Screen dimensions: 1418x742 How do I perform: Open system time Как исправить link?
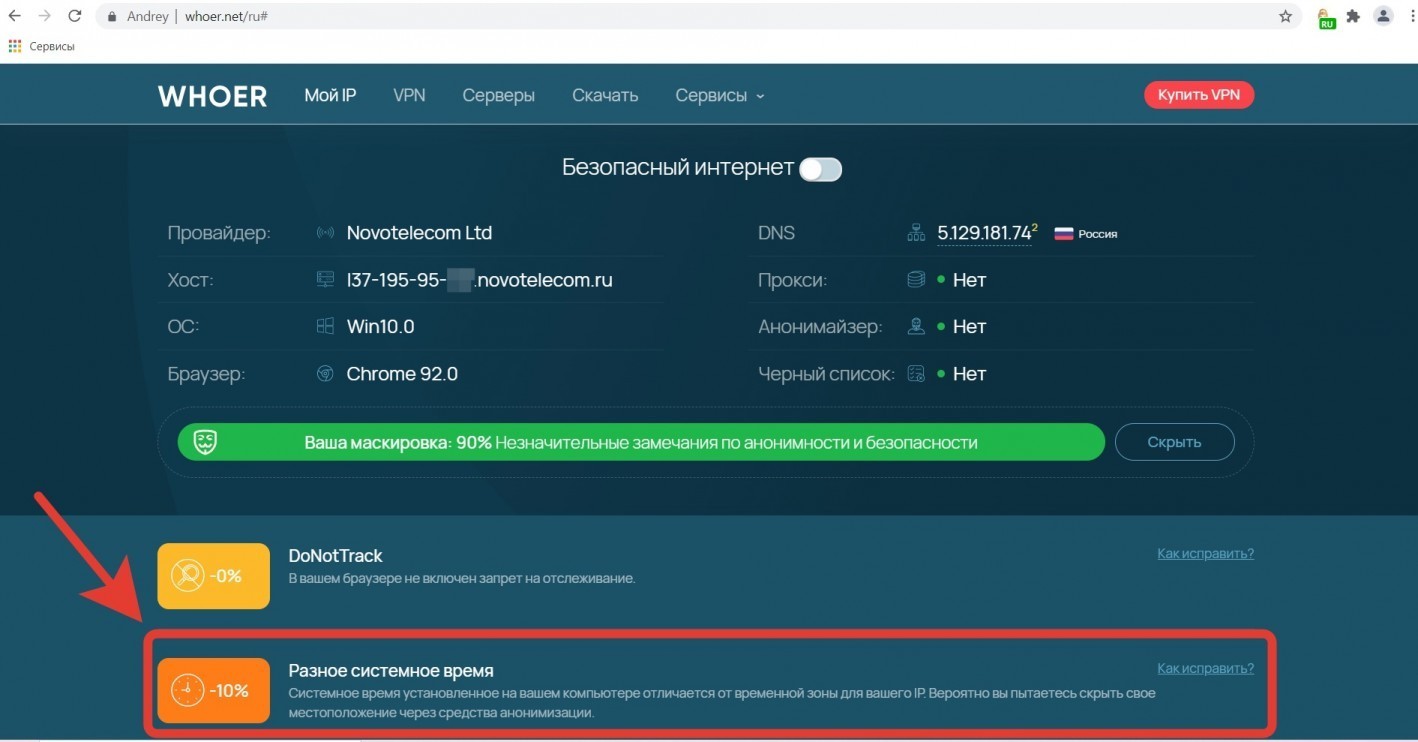click(x=1205, y=668)
